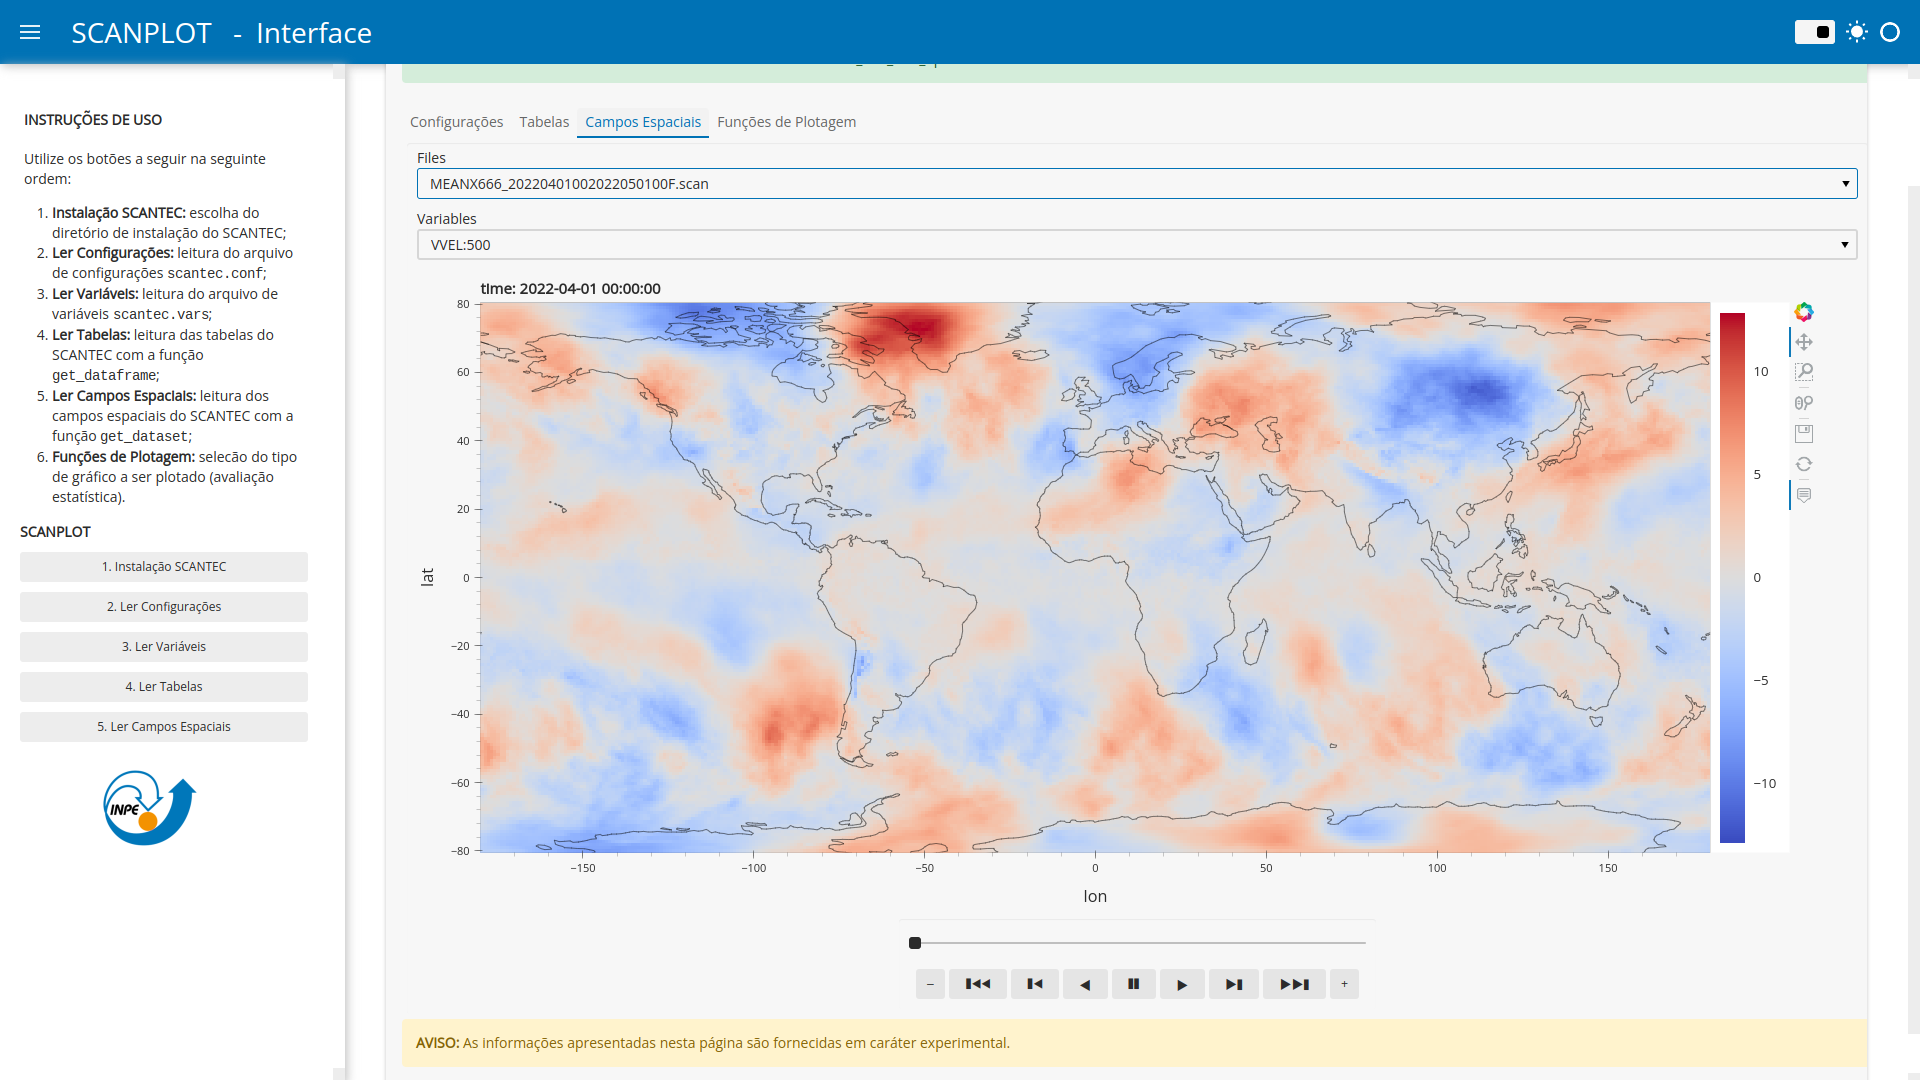Select MEANX666 file from dropdown
The height and width of the screenshot is (1080, 1920).
(x=1135, y=183)
